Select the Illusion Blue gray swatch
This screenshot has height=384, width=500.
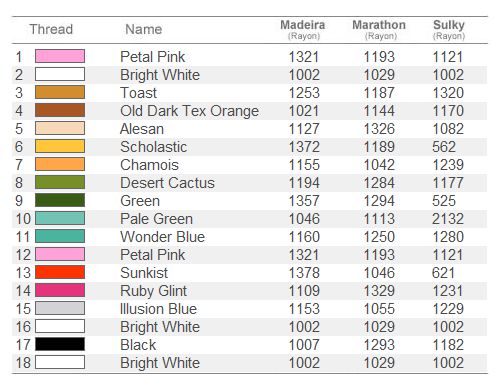[x=60, y=308]
